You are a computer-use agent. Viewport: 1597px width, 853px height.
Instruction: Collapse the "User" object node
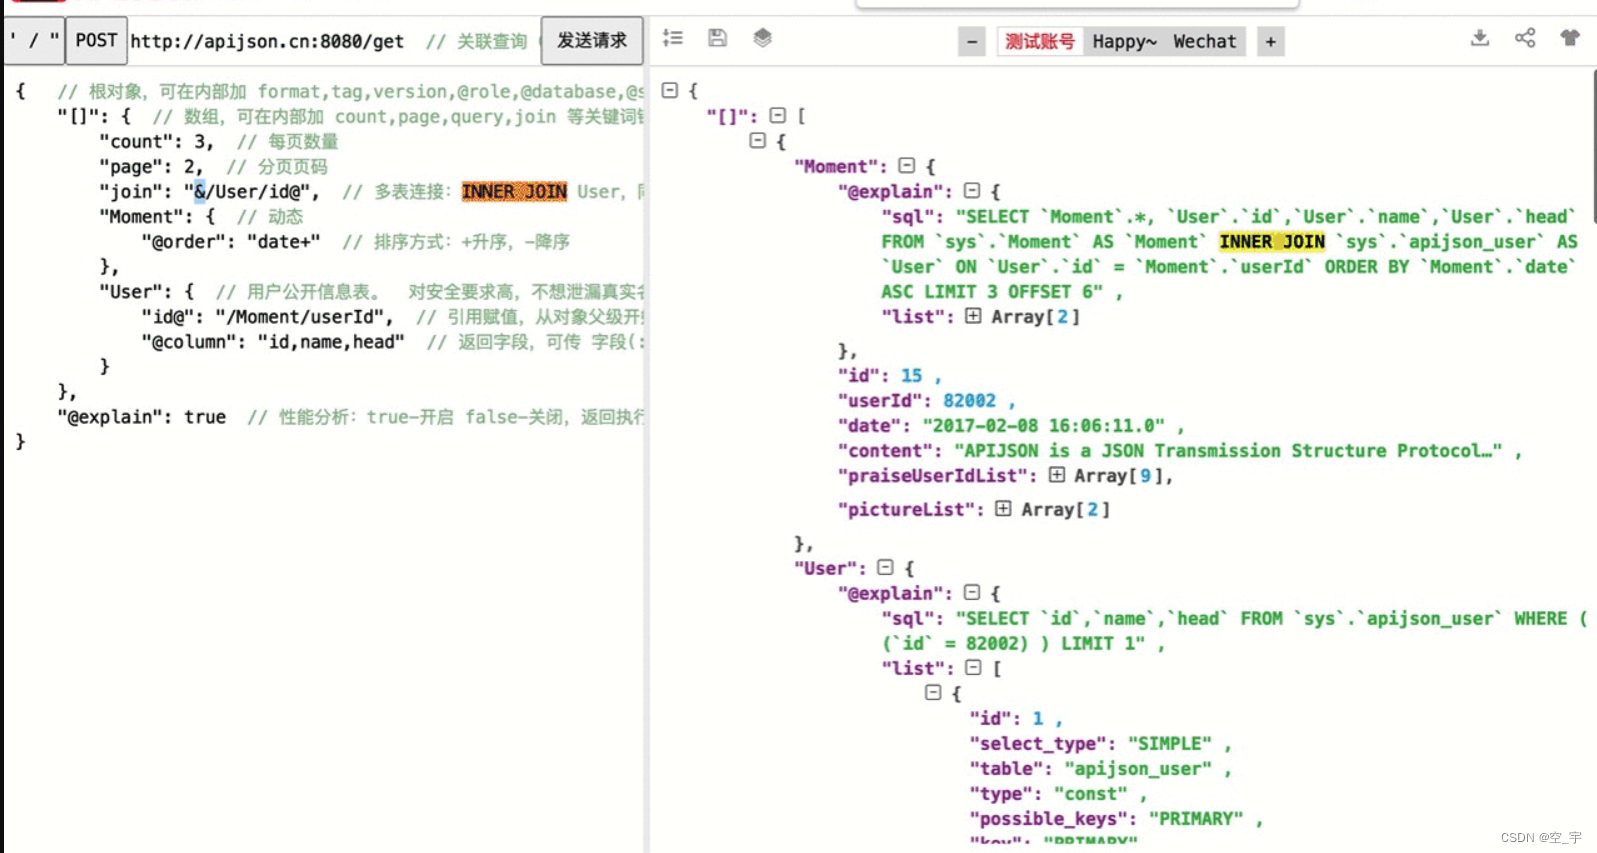pos(885,567)
